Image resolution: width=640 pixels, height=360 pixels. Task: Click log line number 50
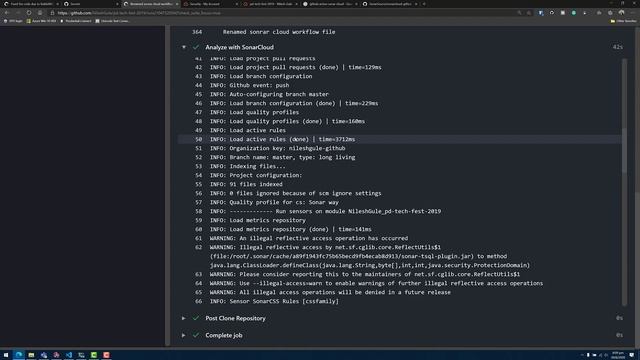pos(198,139)
